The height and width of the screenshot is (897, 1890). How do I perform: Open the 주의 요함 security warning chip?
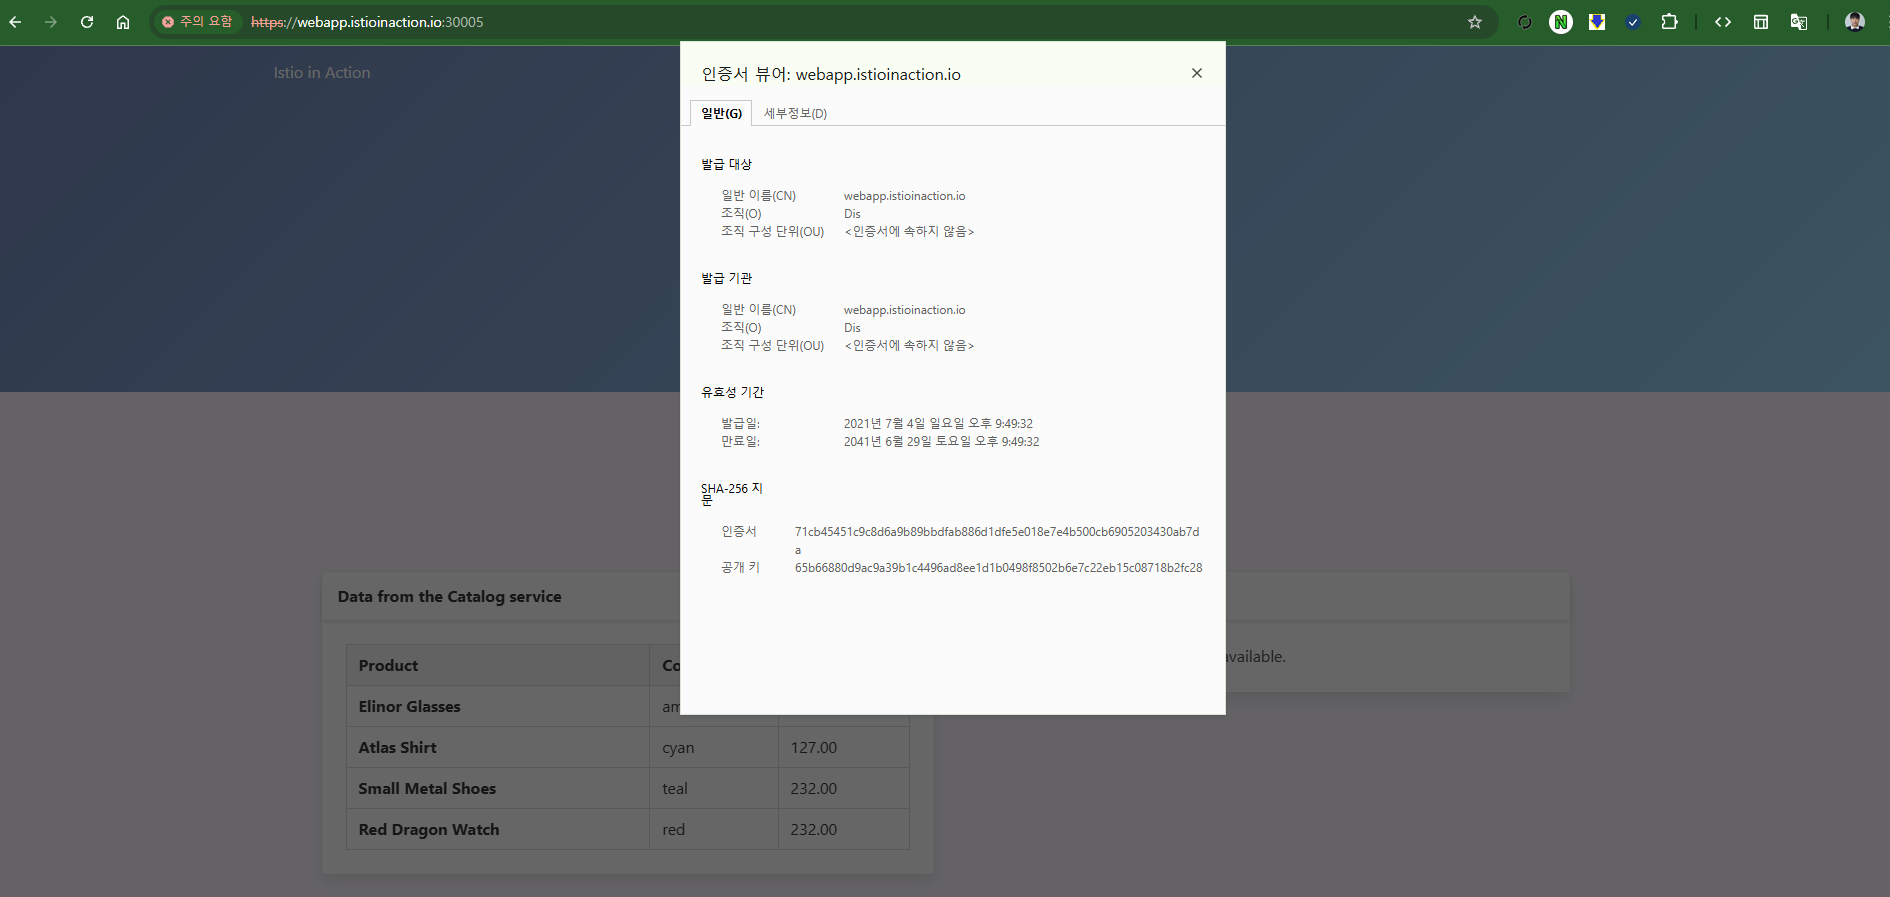pos(197,22)
